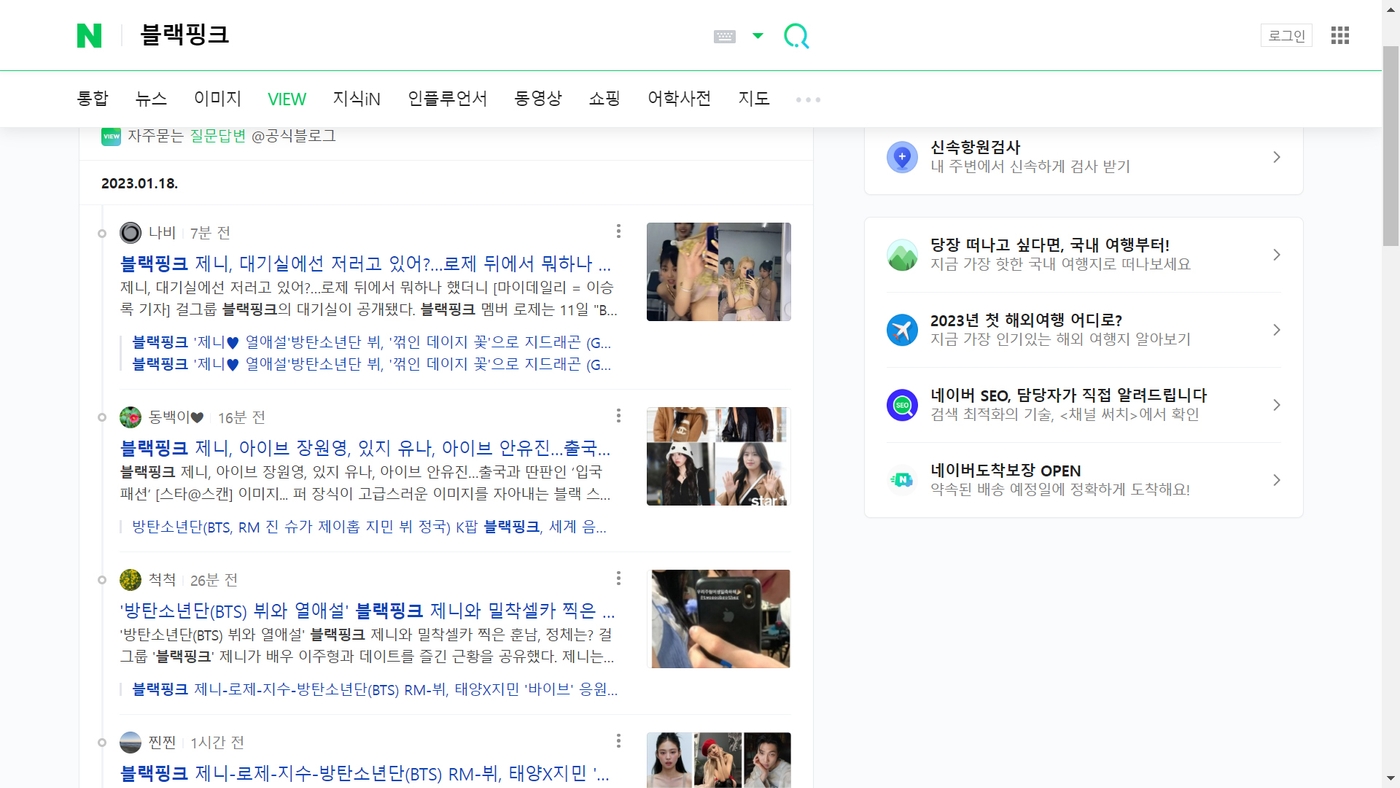
Task: Switch to the 지식iN tab
Action: coord(357,98)
